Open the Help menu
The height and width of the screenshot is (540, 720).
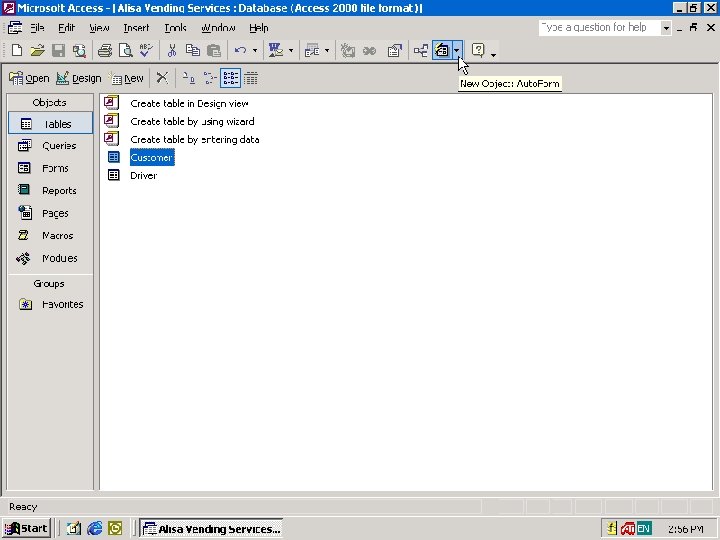click(x=259, y=28)
